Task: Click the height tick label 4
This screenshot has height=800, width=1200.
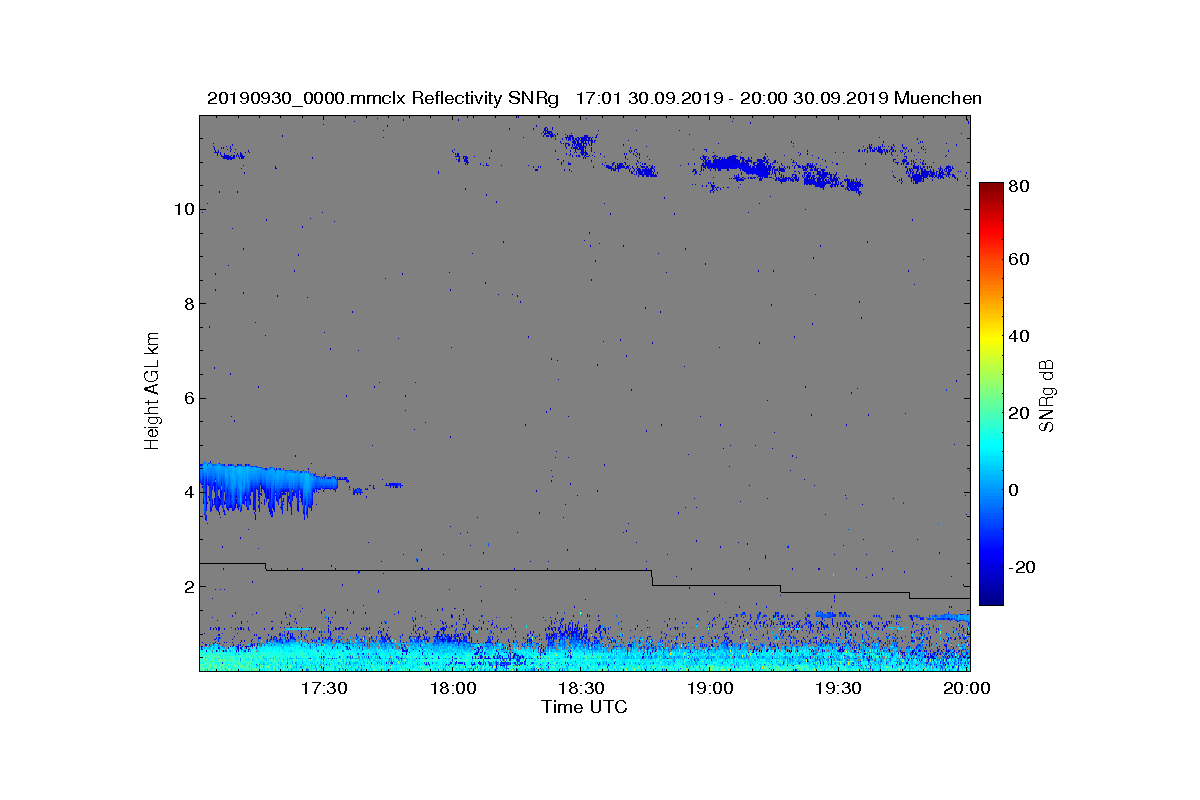Action: (x=188, y=492)
